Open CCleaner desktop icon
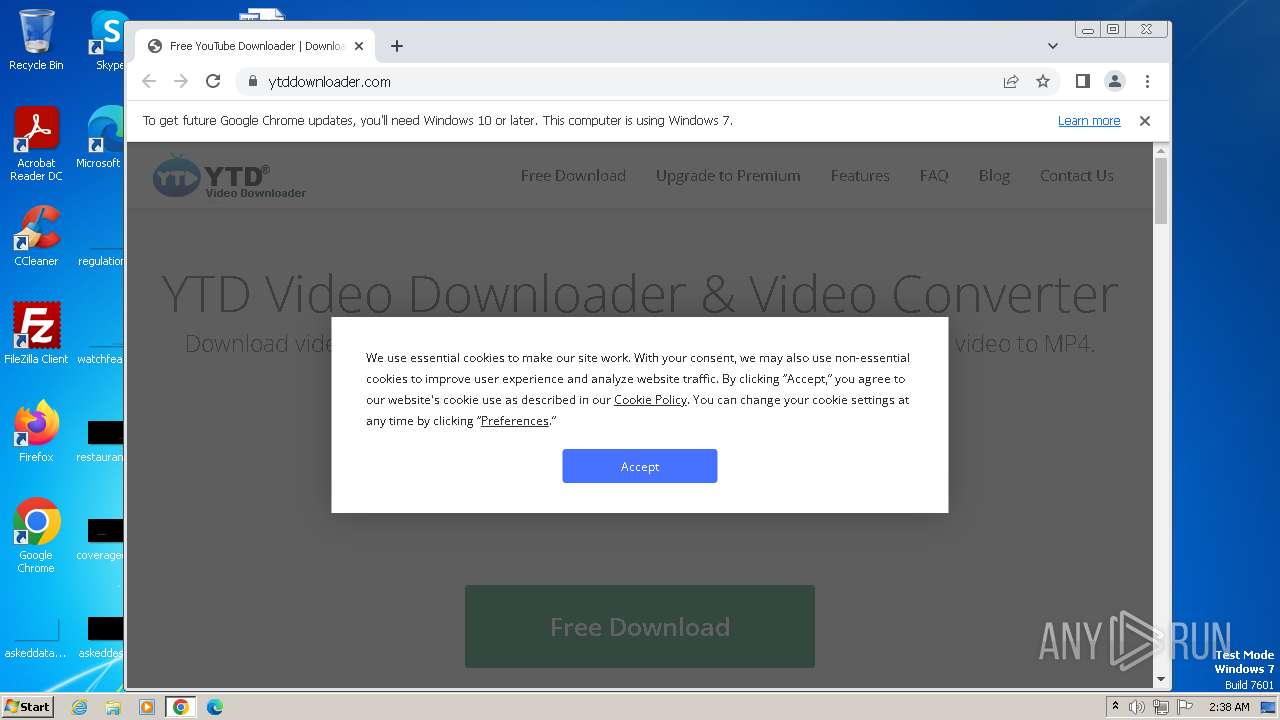Image resolution: width=1280 pixels, height=720 pixels. [36, 236]
